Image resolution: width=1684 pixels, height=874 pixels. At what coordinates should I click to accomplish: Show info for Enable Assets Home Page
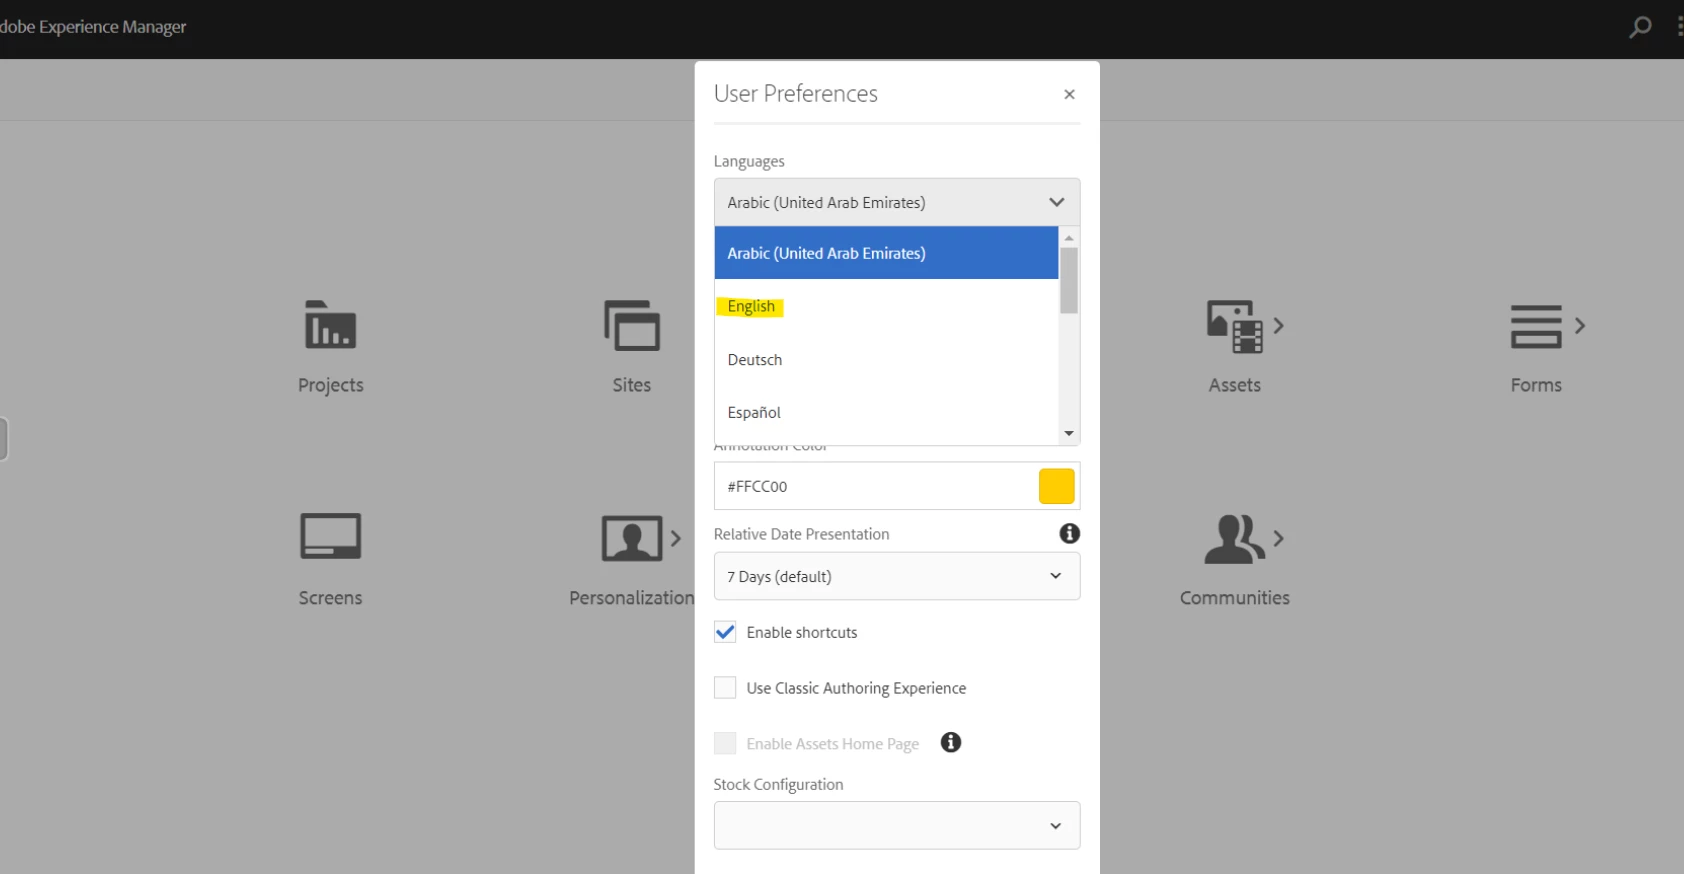point(951,742)
